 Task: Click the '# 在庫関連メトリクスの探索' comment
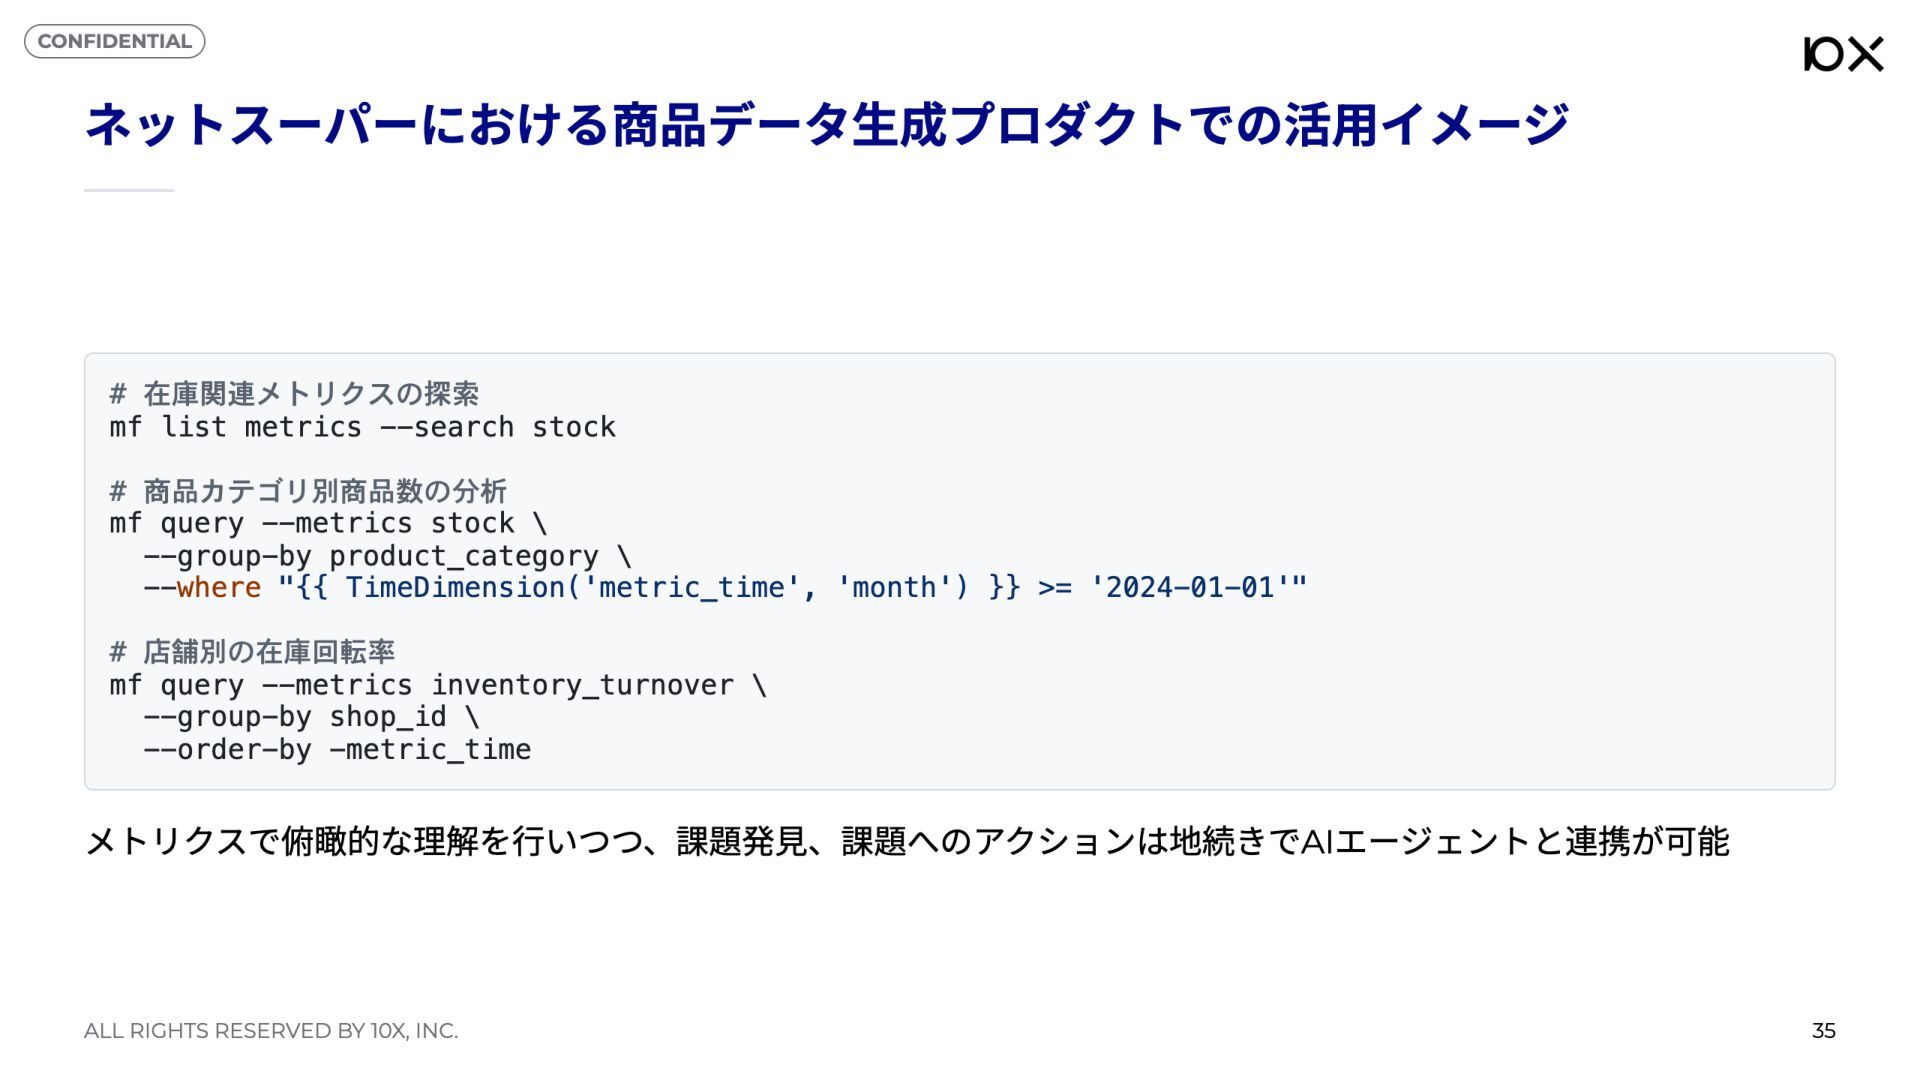tap(294, 394)
